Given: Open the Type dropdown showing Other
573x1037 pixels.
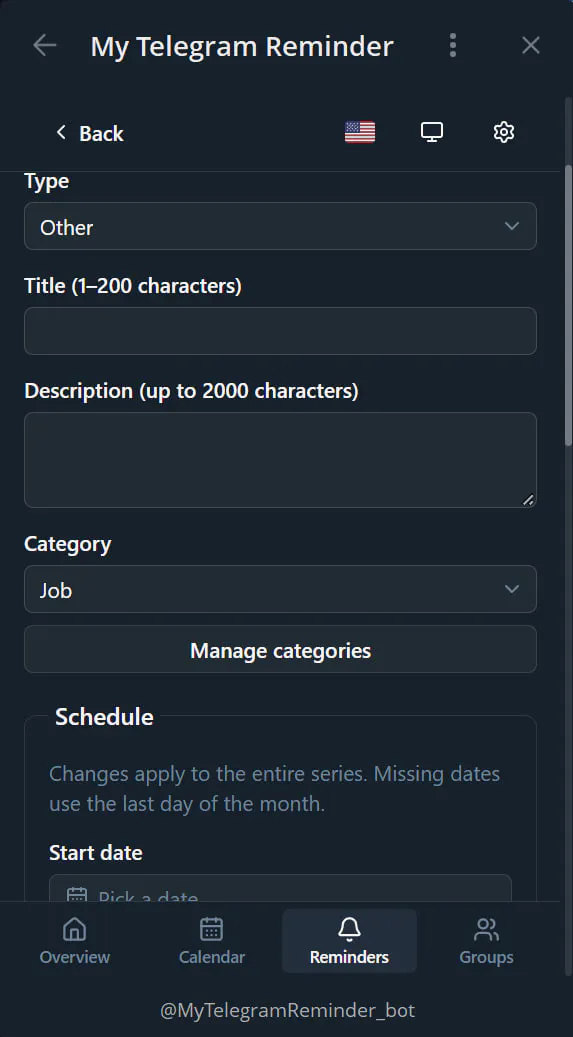Looking at the screenshot, I should point(281,226).
